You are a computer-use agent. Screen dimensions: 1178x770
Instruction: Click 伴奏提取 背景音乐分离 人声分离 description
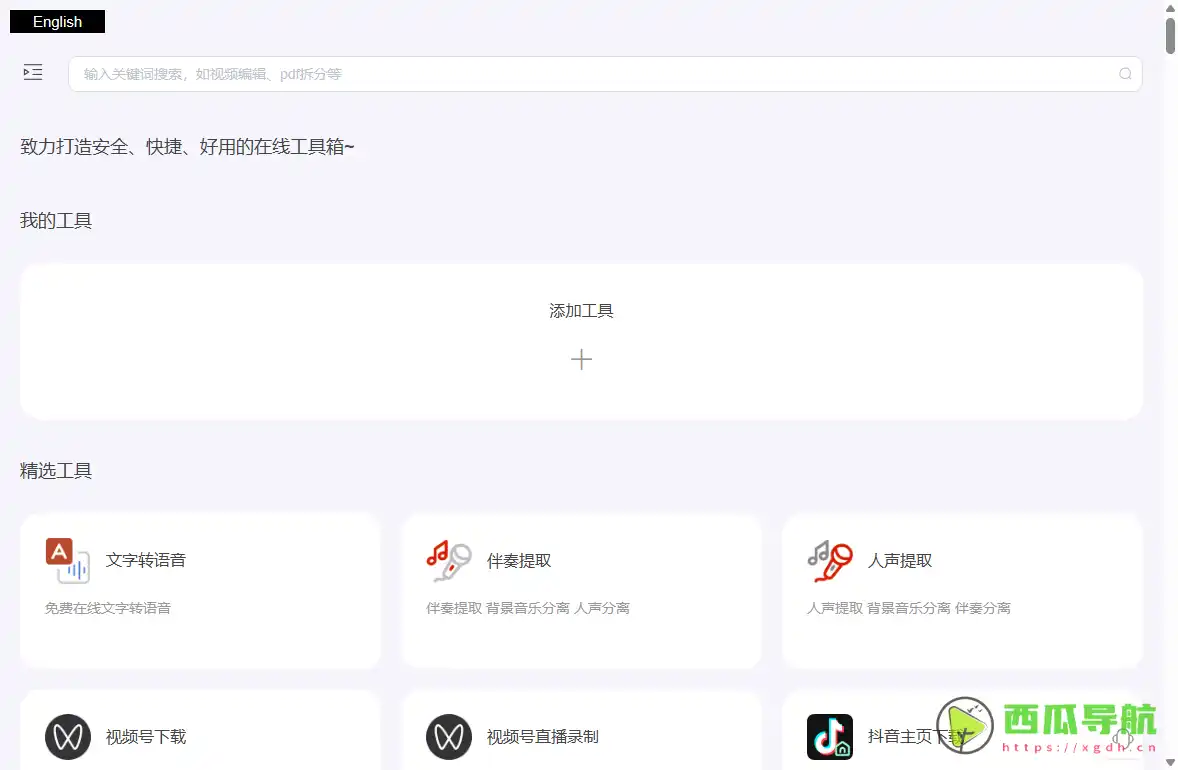527,608
